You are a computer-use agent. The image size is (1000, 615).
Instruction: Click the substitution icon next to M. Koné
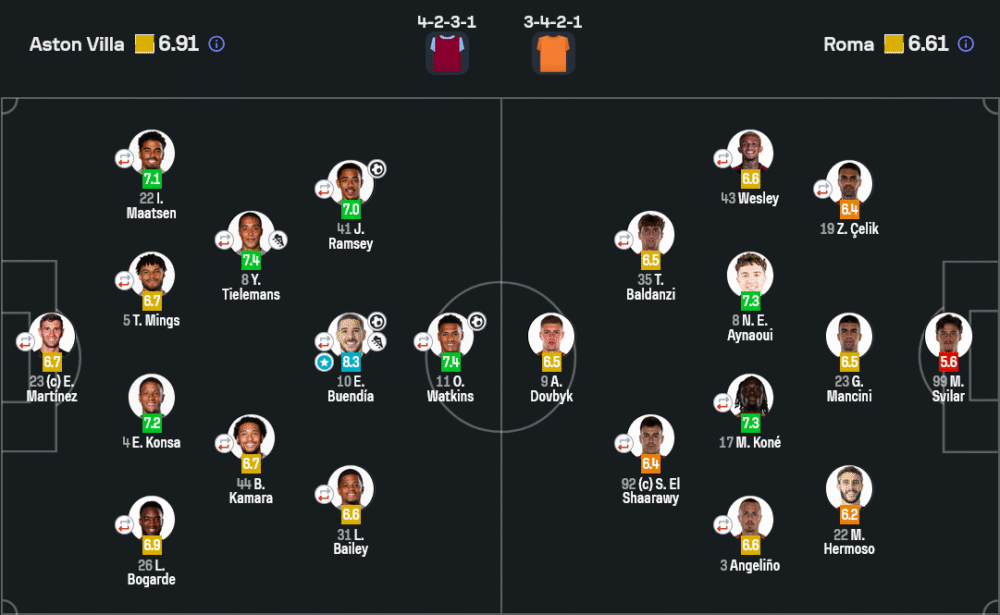point(723,403)
